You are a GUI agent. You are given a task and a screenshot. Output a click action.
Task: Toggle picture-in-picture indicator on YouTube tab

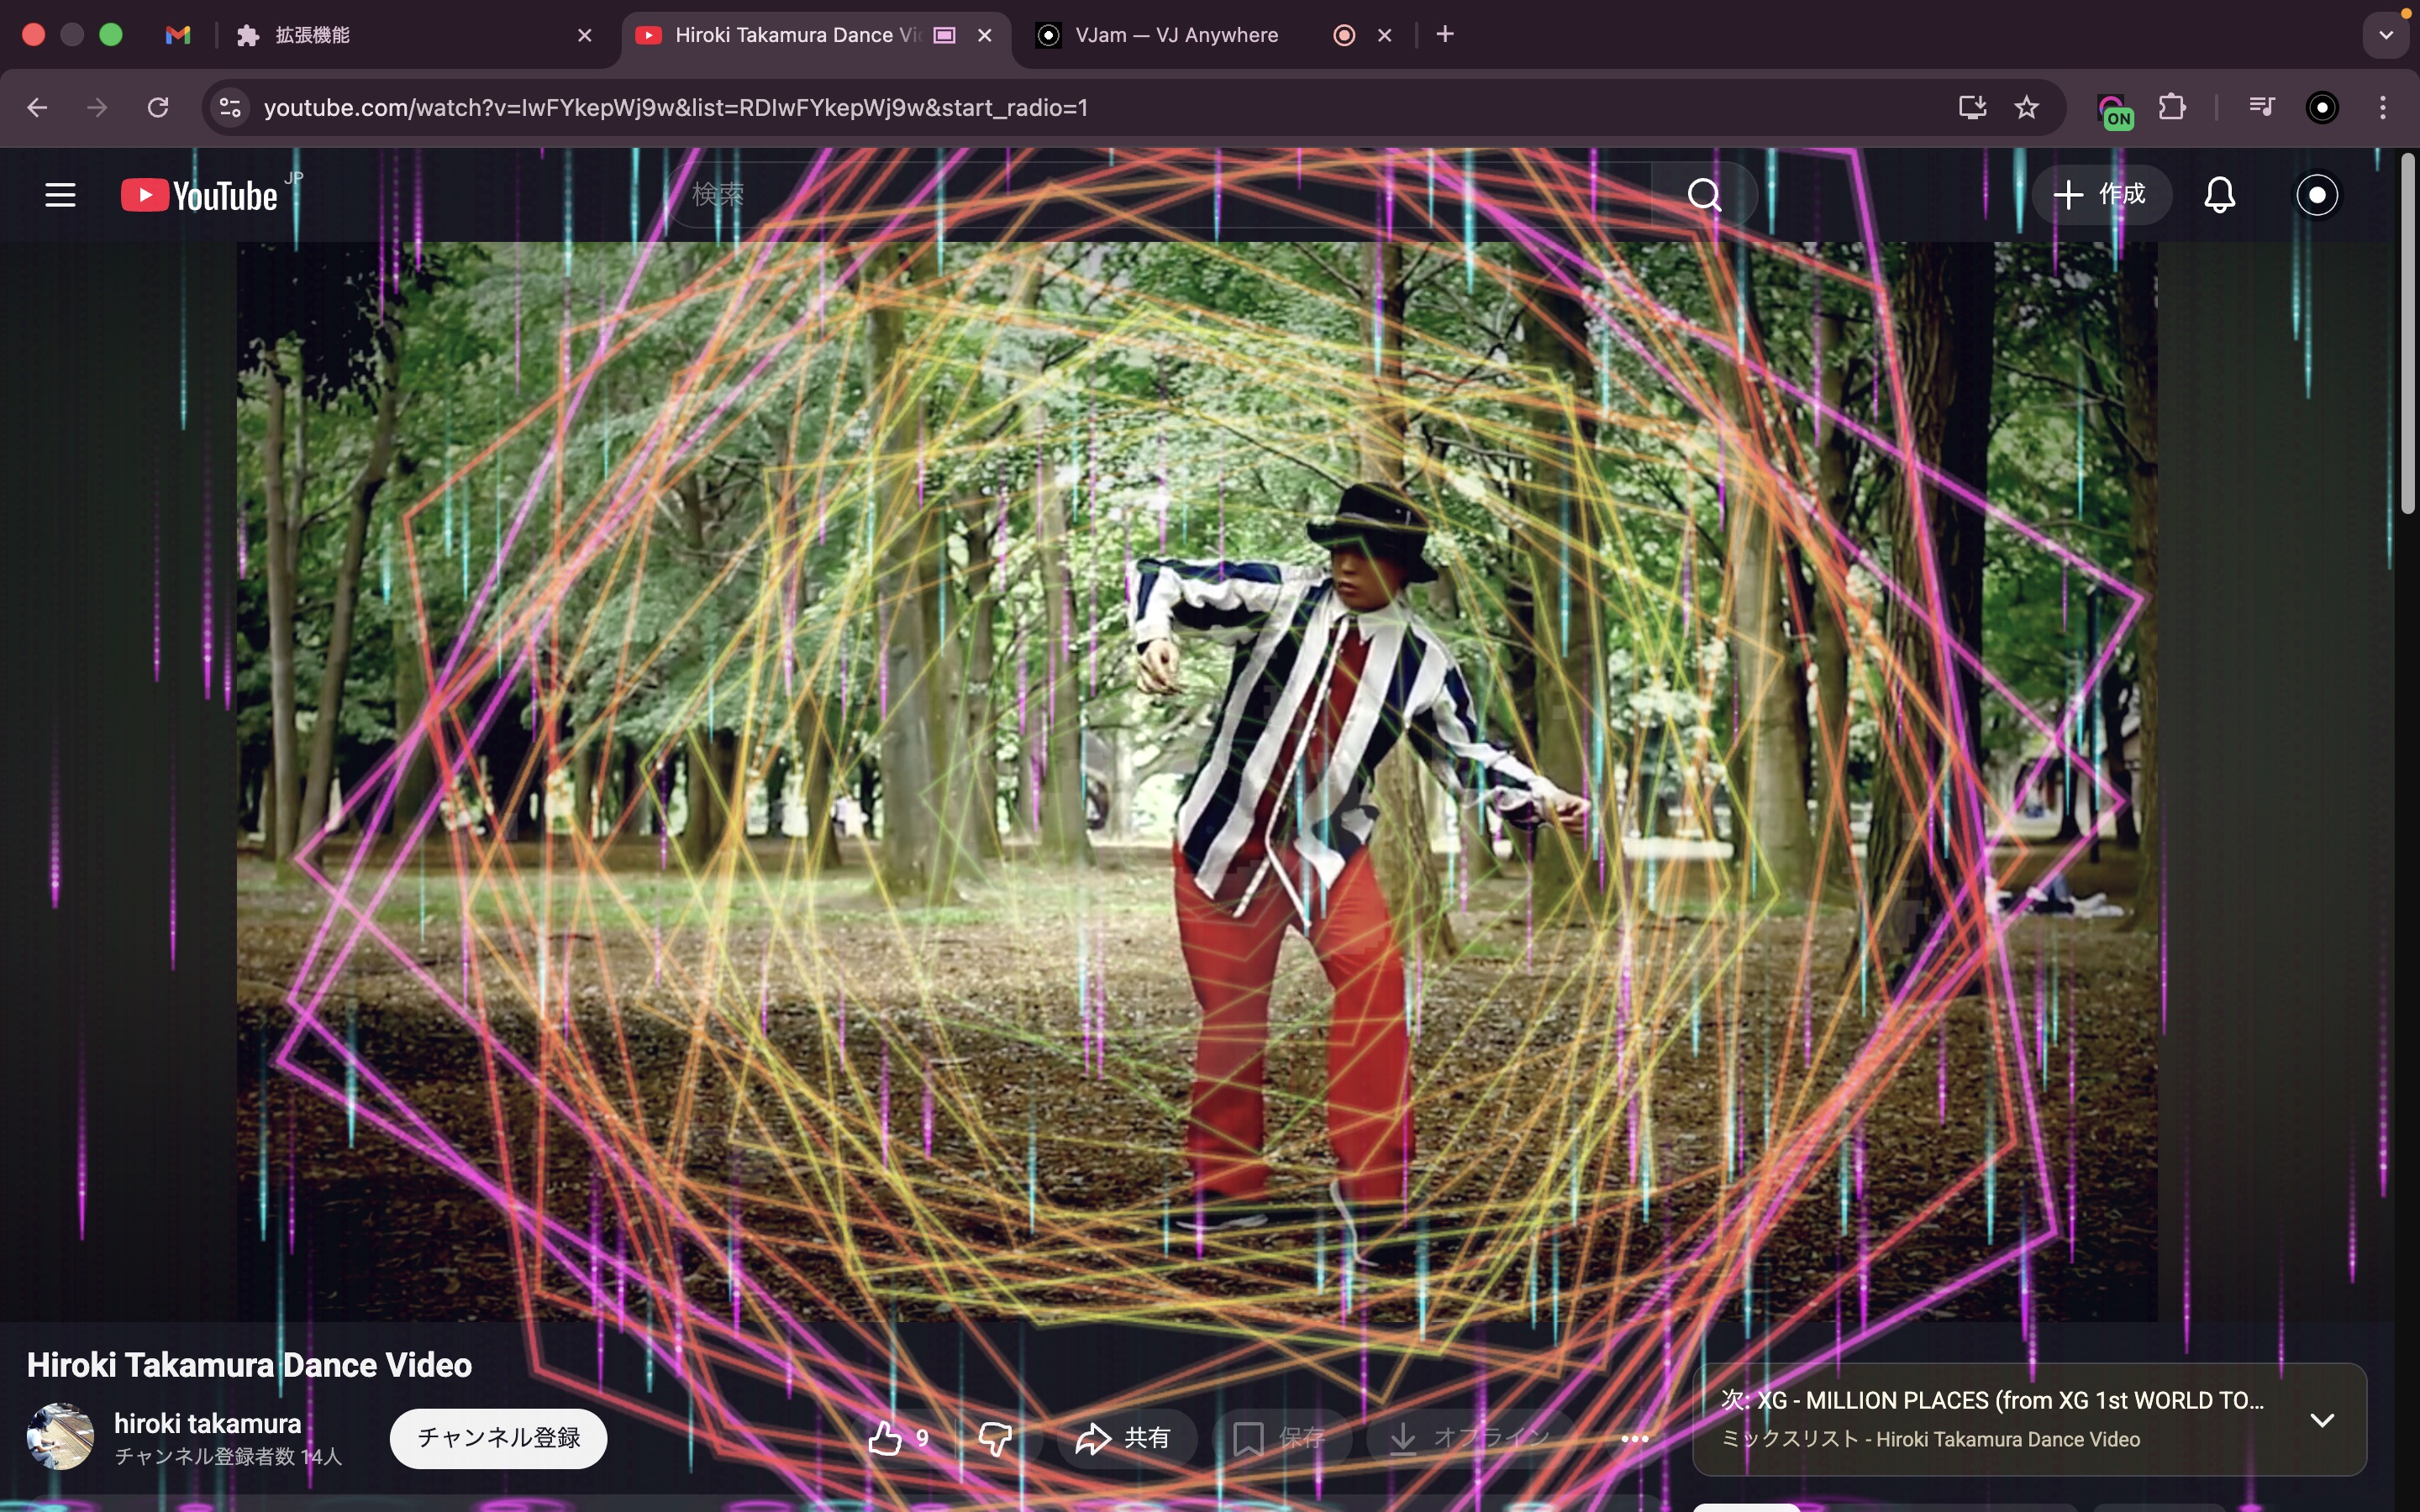point(944,35)
